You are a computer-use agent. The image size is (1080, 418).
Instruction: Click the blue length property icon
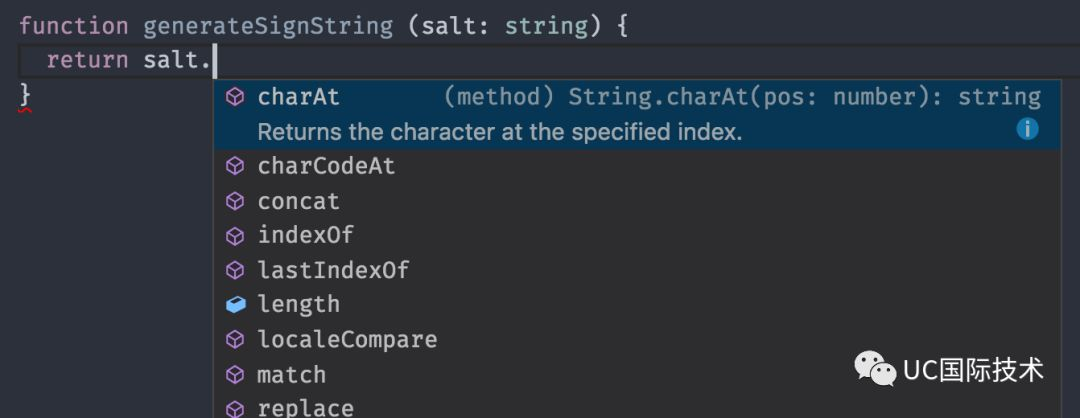pyautogui.click(x=235, y=304)
